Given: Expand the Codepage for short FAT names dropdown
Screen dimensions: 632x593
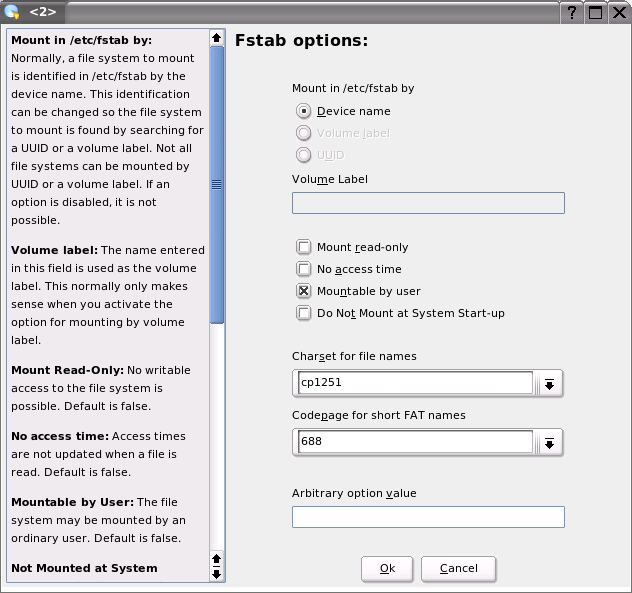Looking at the screenshot, I should (549, 442).
